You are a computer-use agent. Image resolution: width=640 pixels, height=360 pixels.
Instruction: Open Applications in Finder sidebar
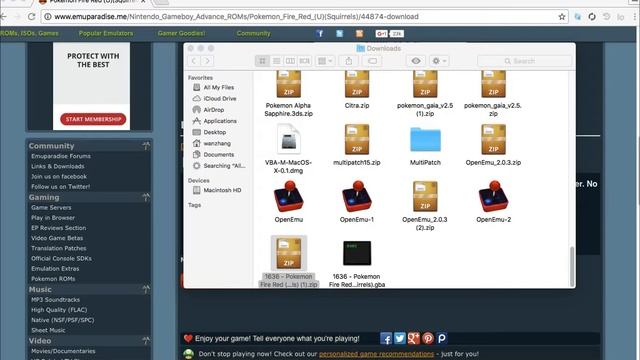click(220, 121)
